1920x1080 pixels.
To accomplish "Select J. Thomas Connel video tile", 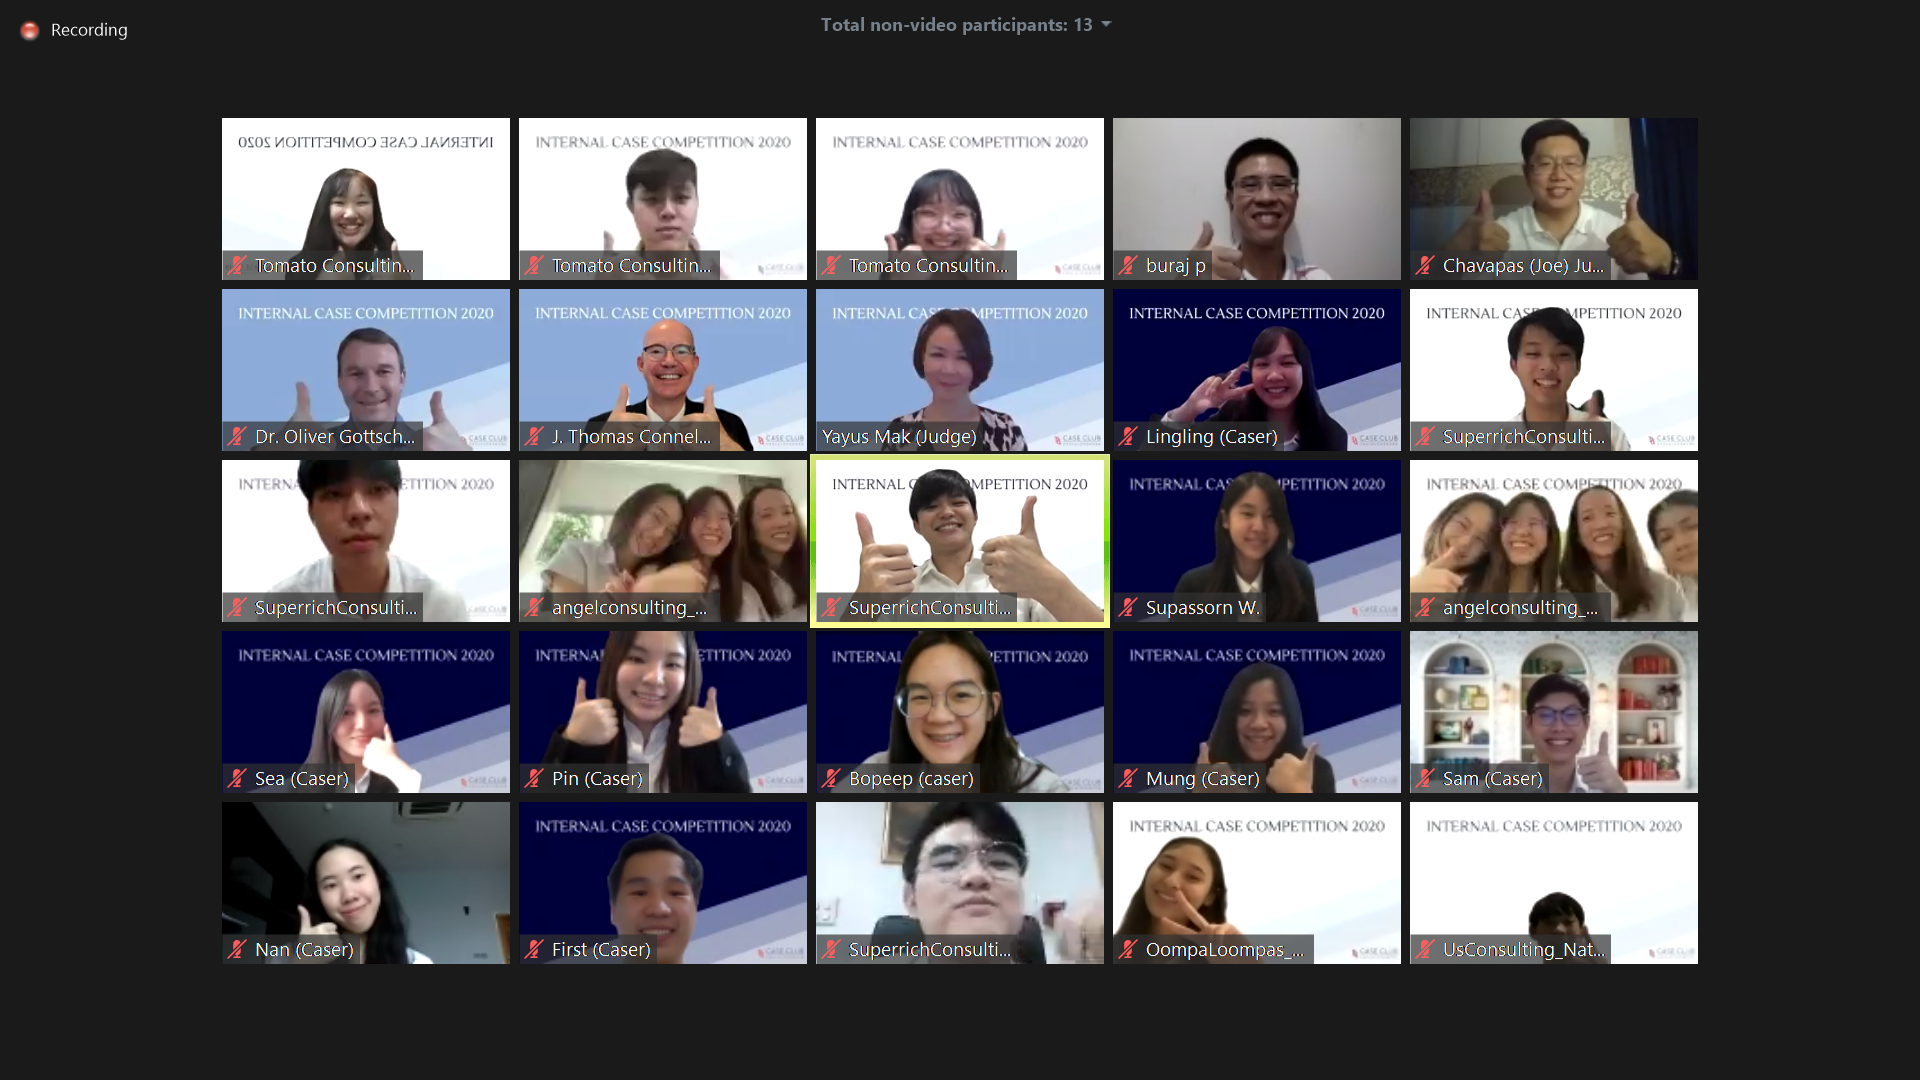I will click(662, 369).
